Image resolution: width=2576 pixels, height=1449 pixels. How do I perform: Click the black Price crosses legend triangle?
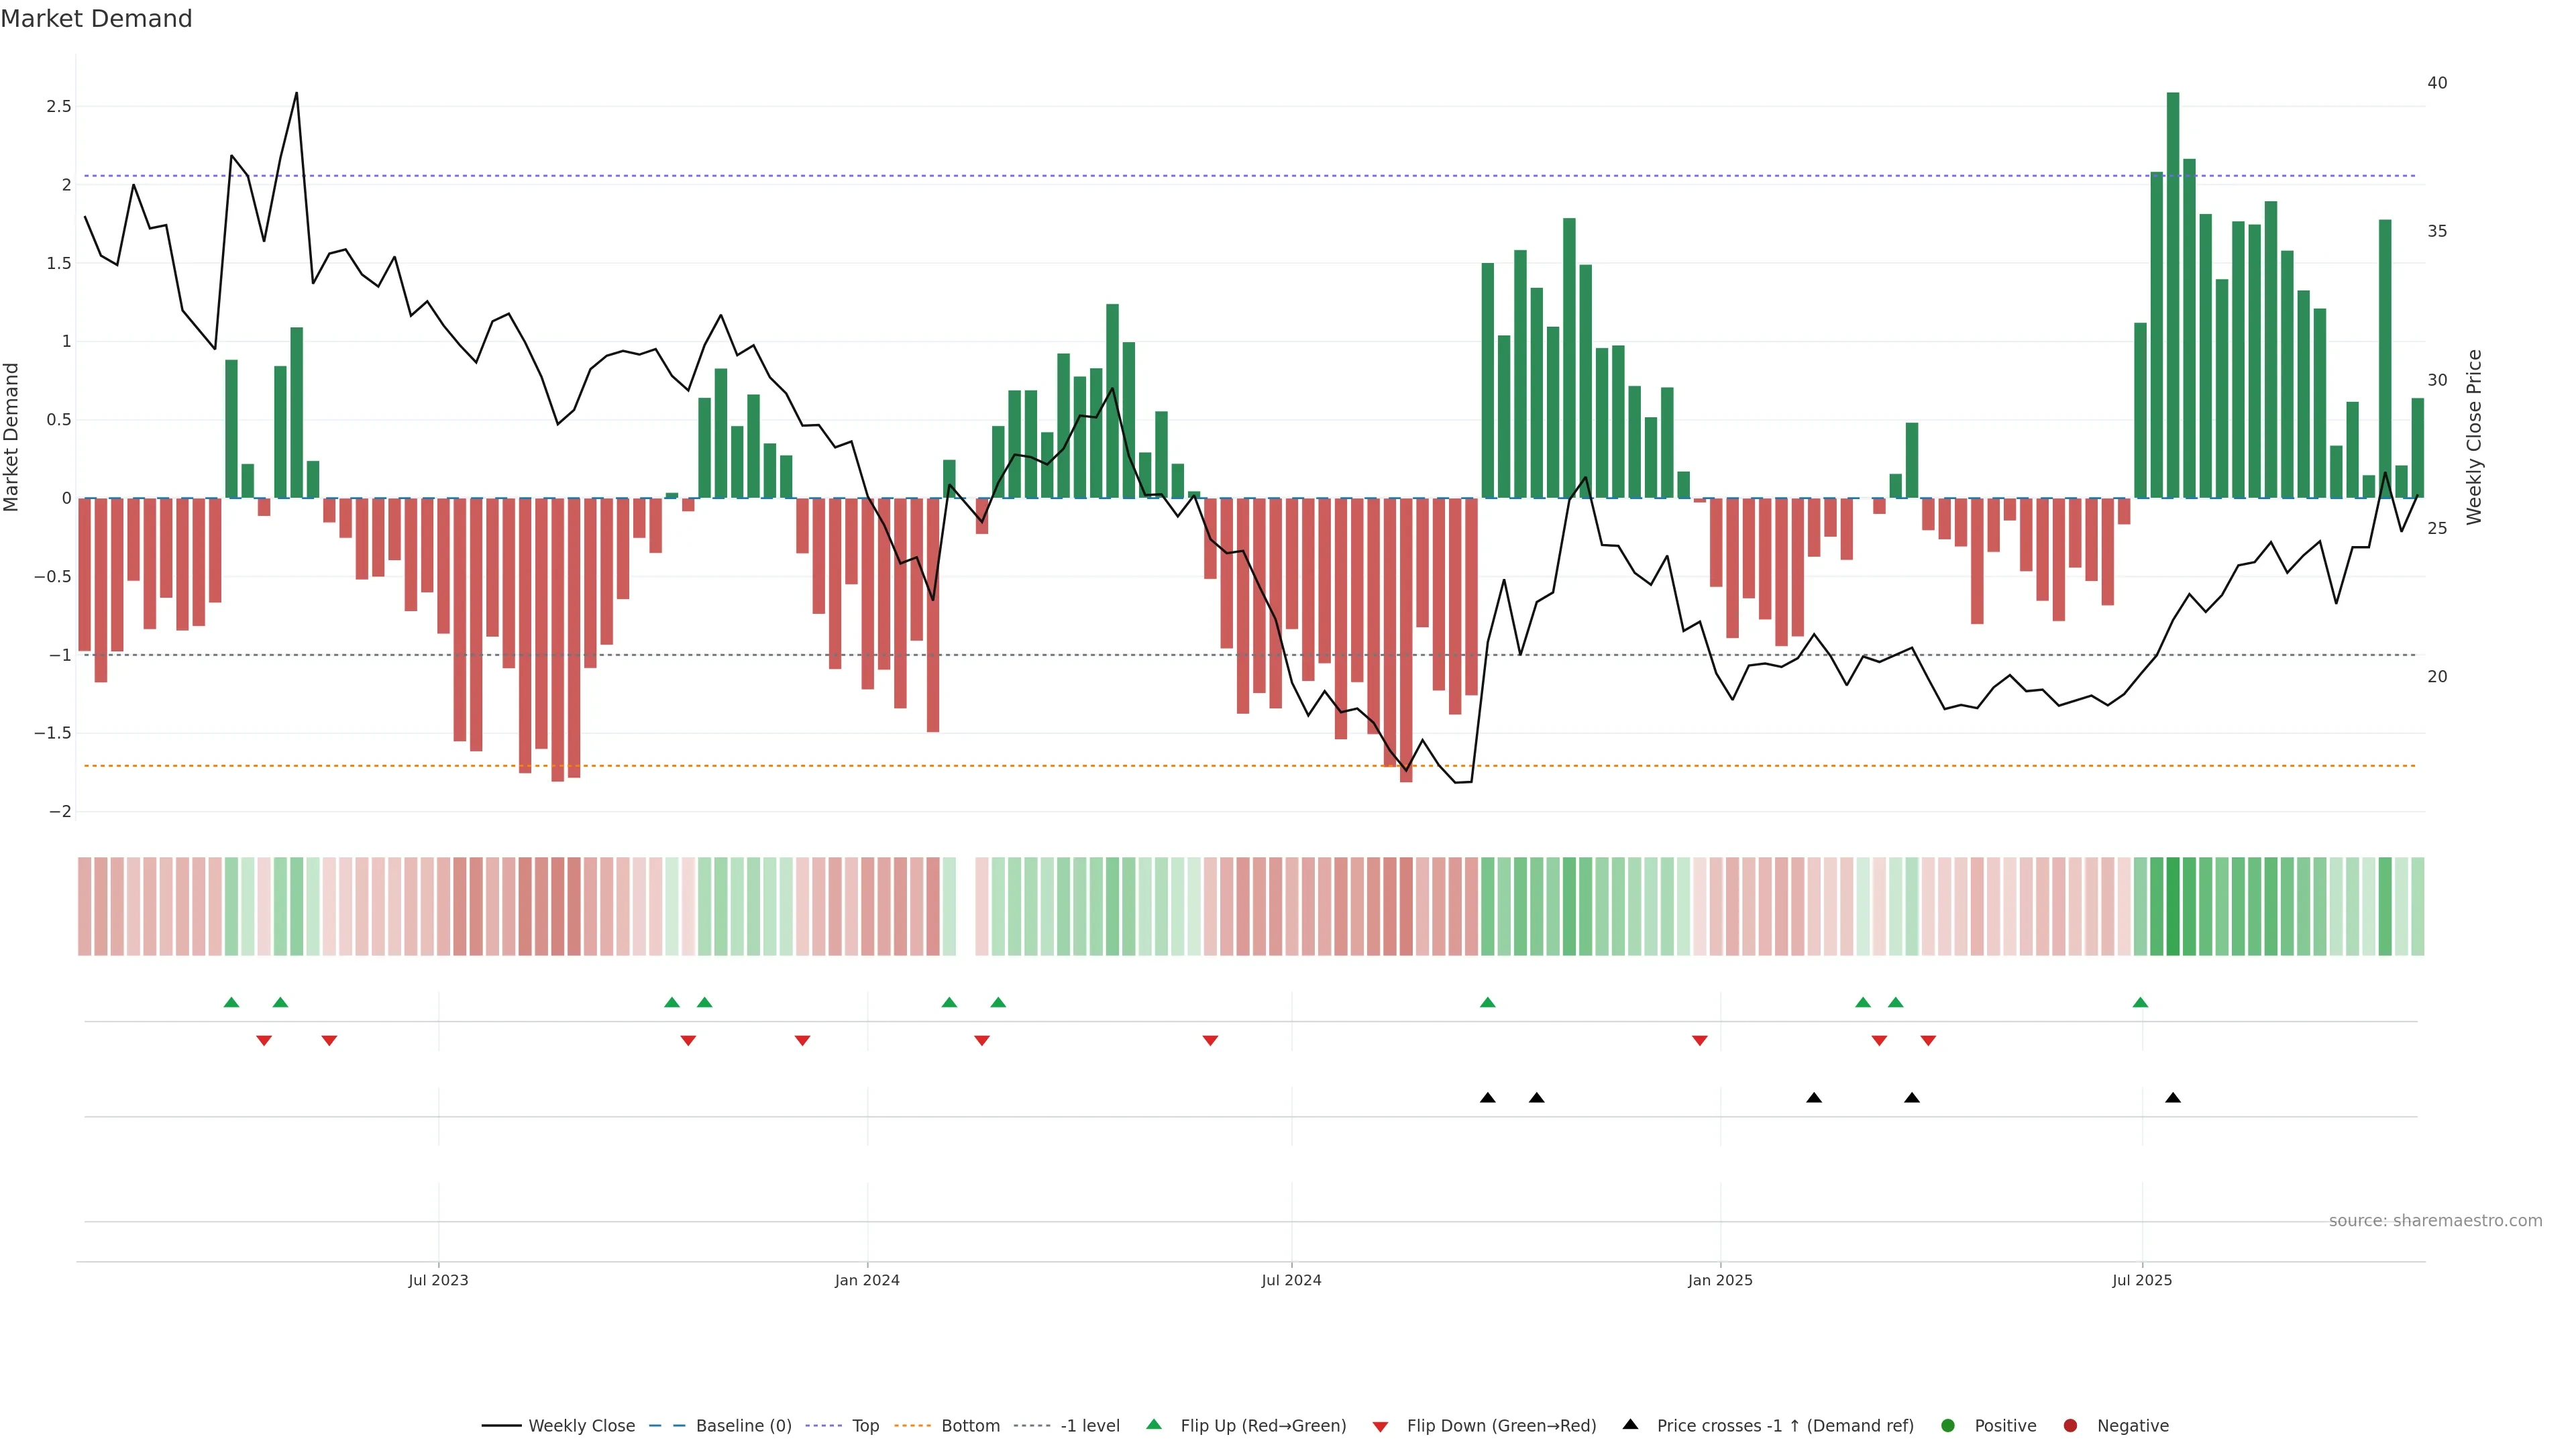point(1630,1424)
